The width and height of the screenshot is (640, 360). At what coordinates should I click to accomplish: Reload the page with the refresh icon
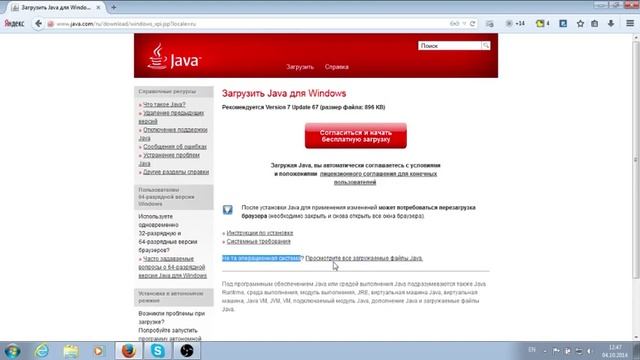[473, 24]
